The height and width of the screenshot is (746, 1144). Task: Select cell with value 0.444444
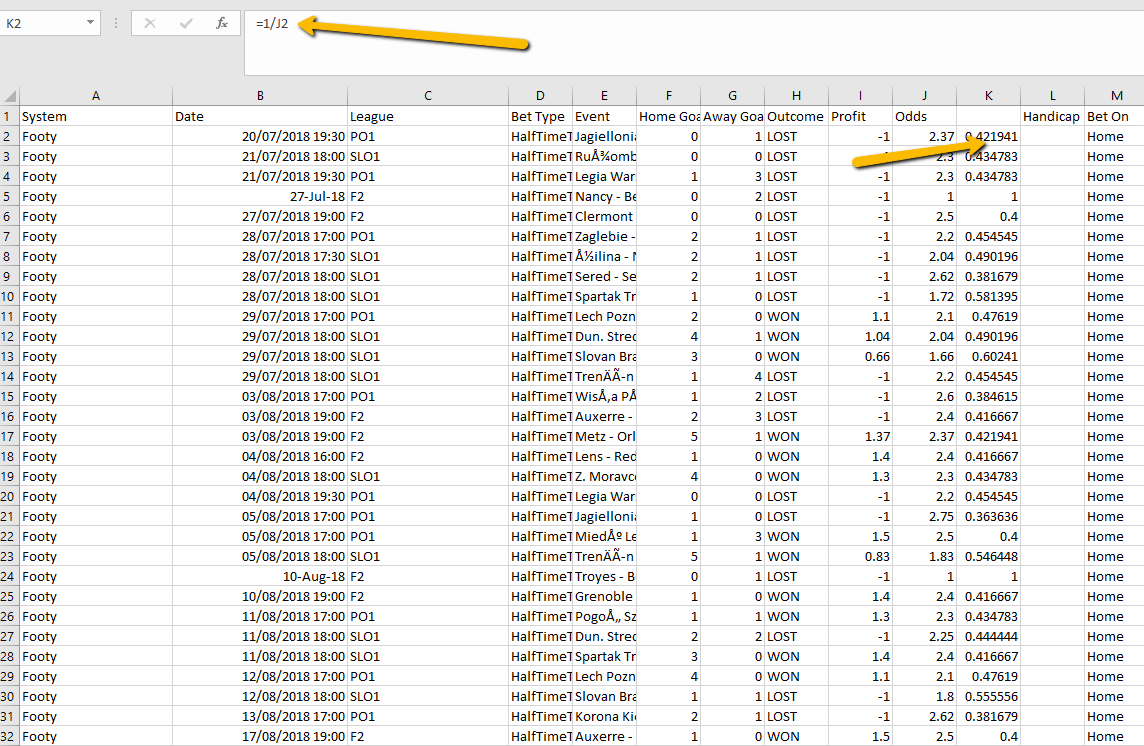coord(988,637)
